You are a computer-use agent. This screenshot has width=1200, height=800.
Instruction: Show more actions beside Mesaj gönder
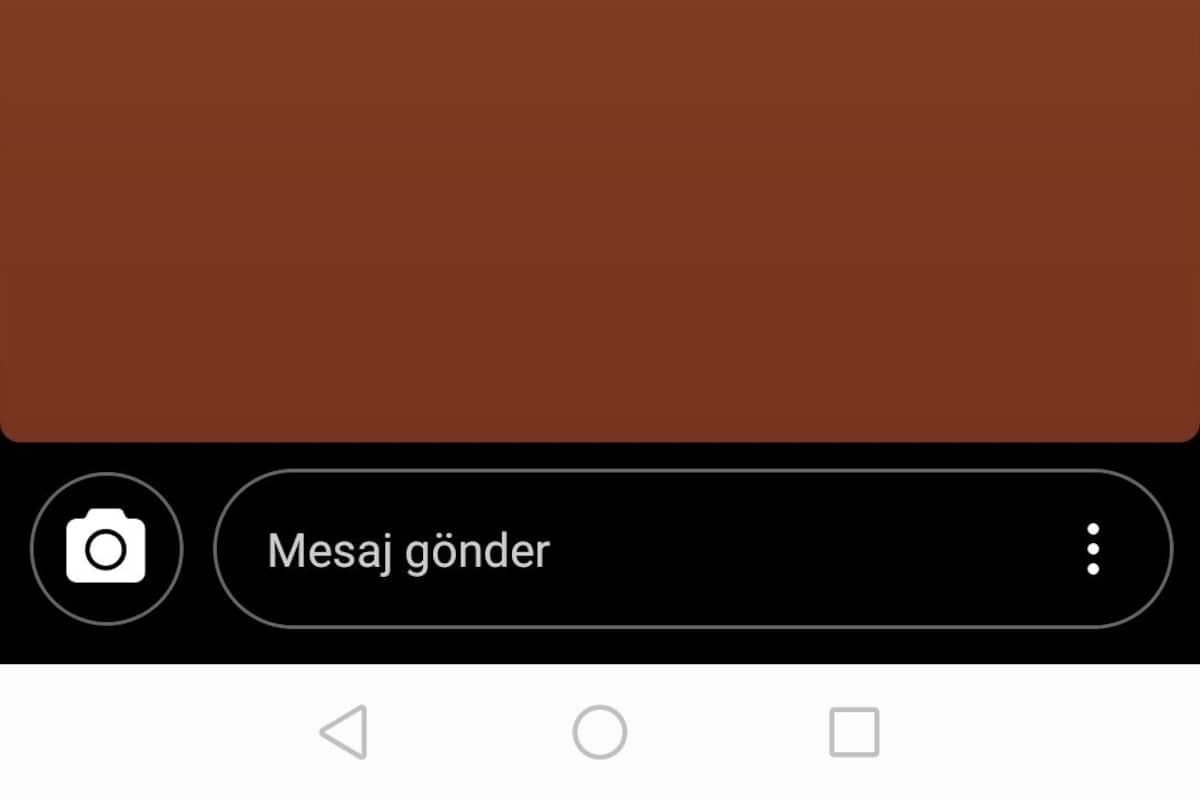pos(1093,549)
